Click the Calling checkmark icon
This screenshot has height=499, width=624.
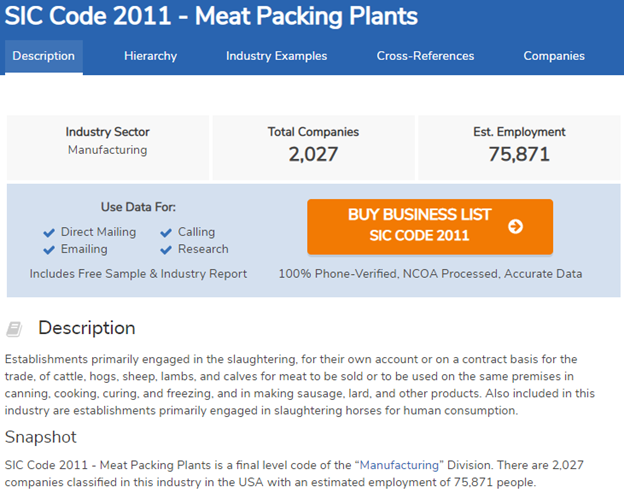tap(166, 233)
